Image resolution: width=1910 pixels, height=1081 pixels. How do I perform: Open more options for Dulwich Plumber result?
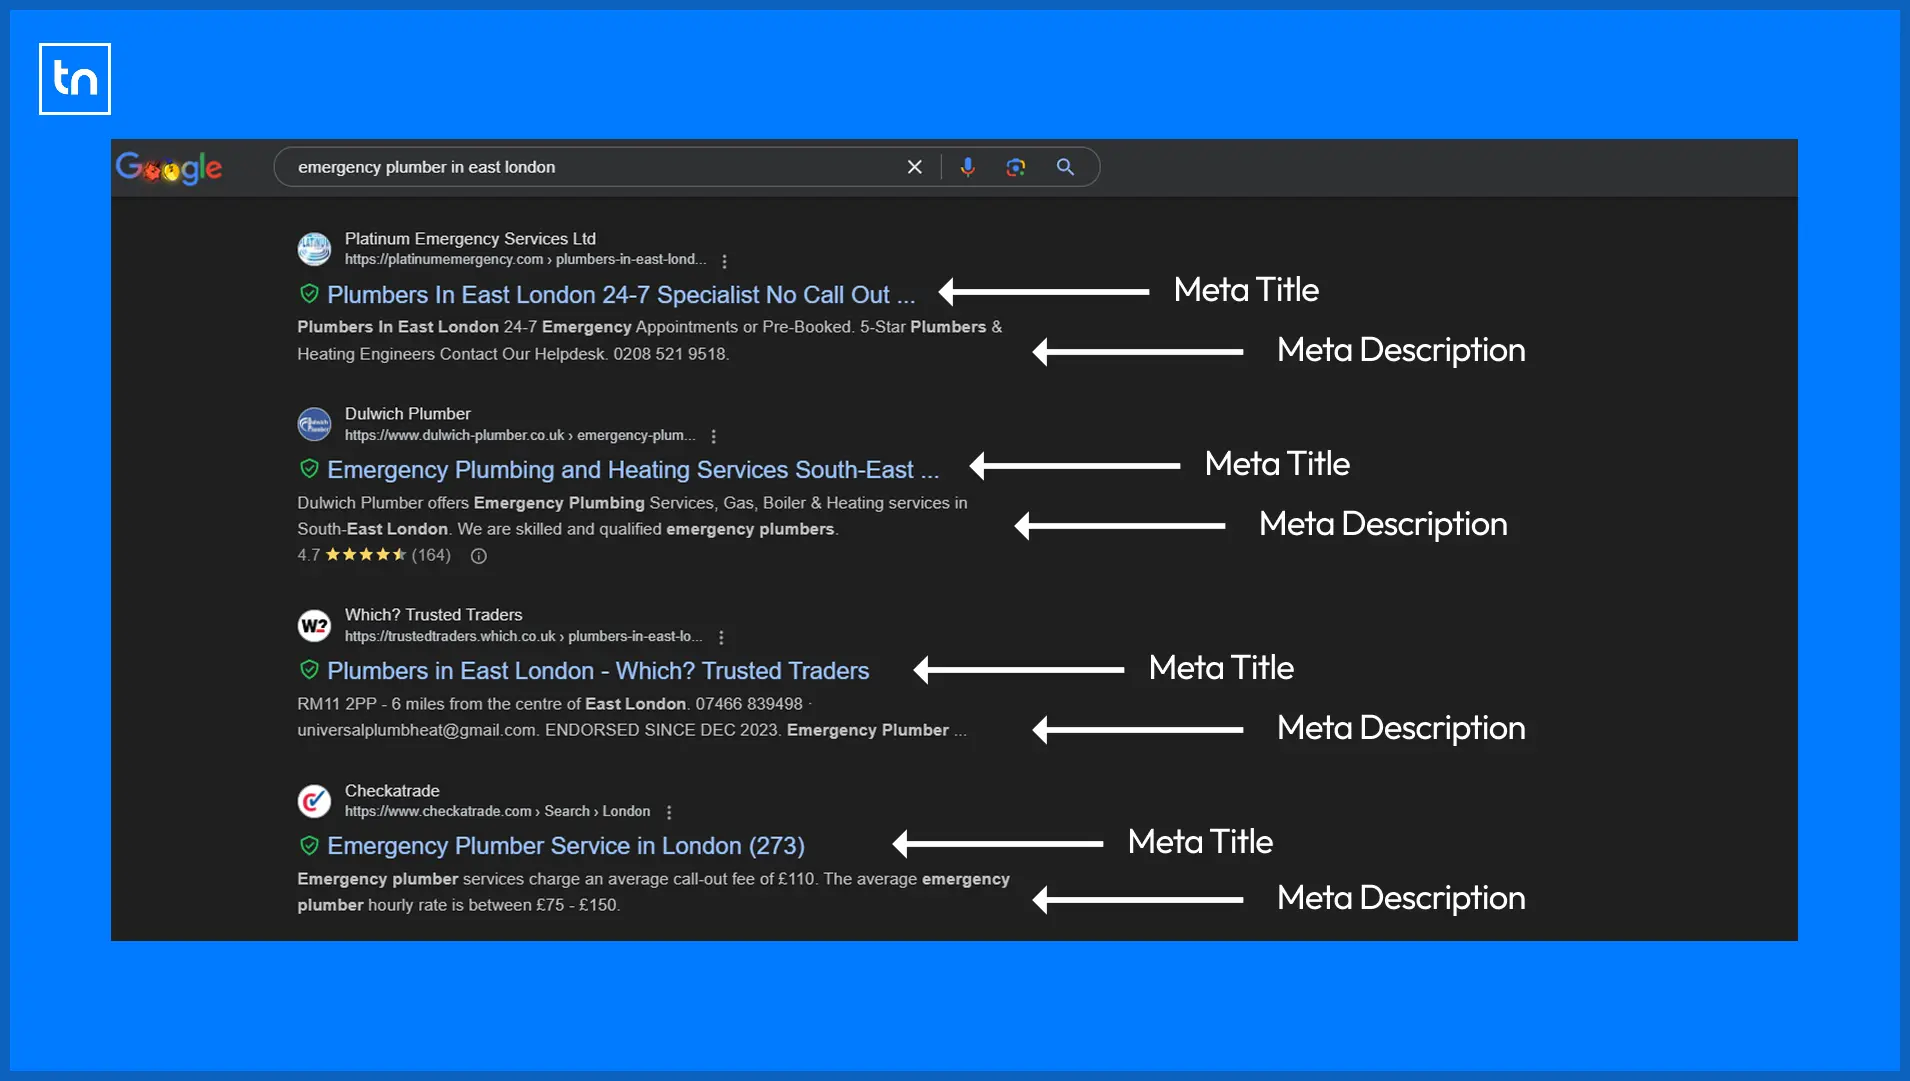click(x=713, y=436)
